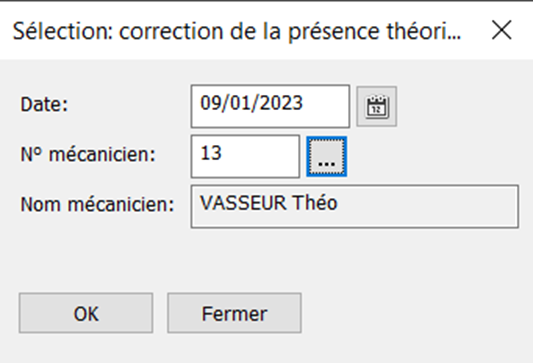Image resolution: width=533 pixels, height=363 pixels.
Task: Select the Nom mécanicien text box
Action: [x=355, y=206]
